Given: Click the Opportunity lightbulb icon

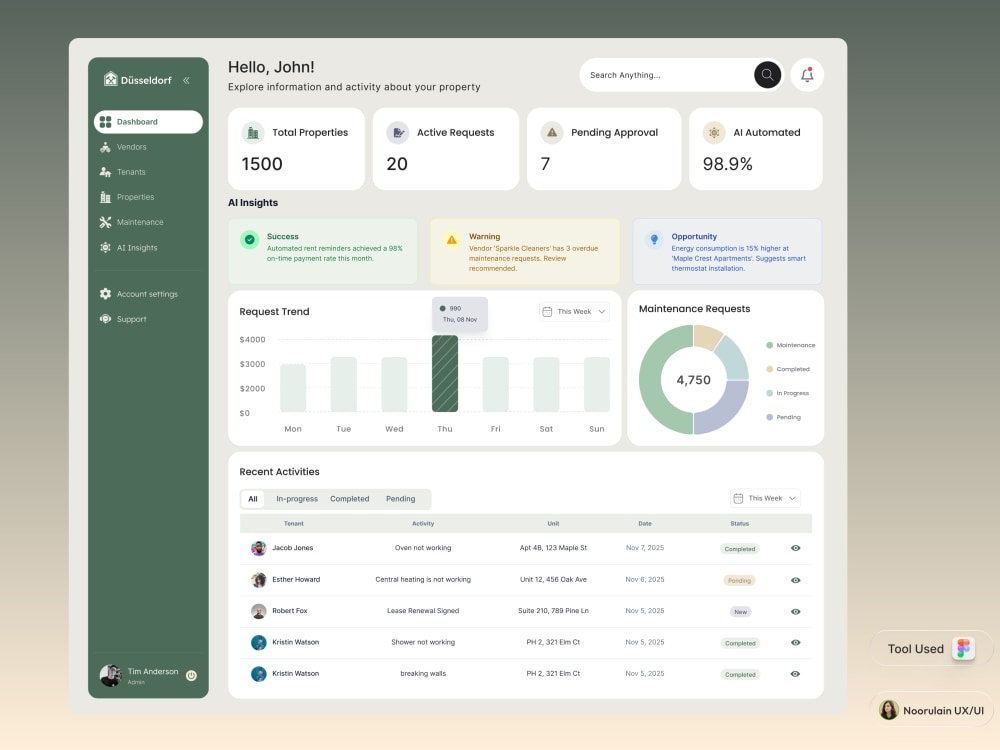Looking at the screenshot, I should click(x=654, y=240).
